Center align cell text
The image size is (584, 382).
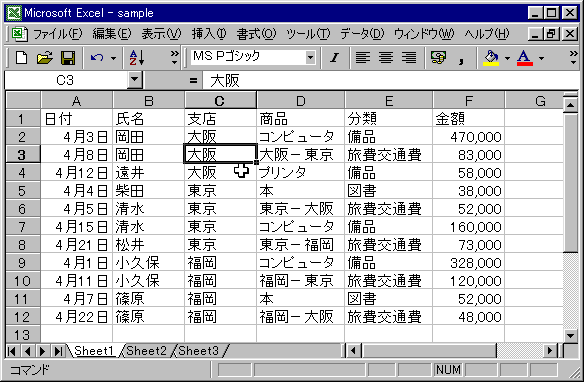tap(385, 58)
